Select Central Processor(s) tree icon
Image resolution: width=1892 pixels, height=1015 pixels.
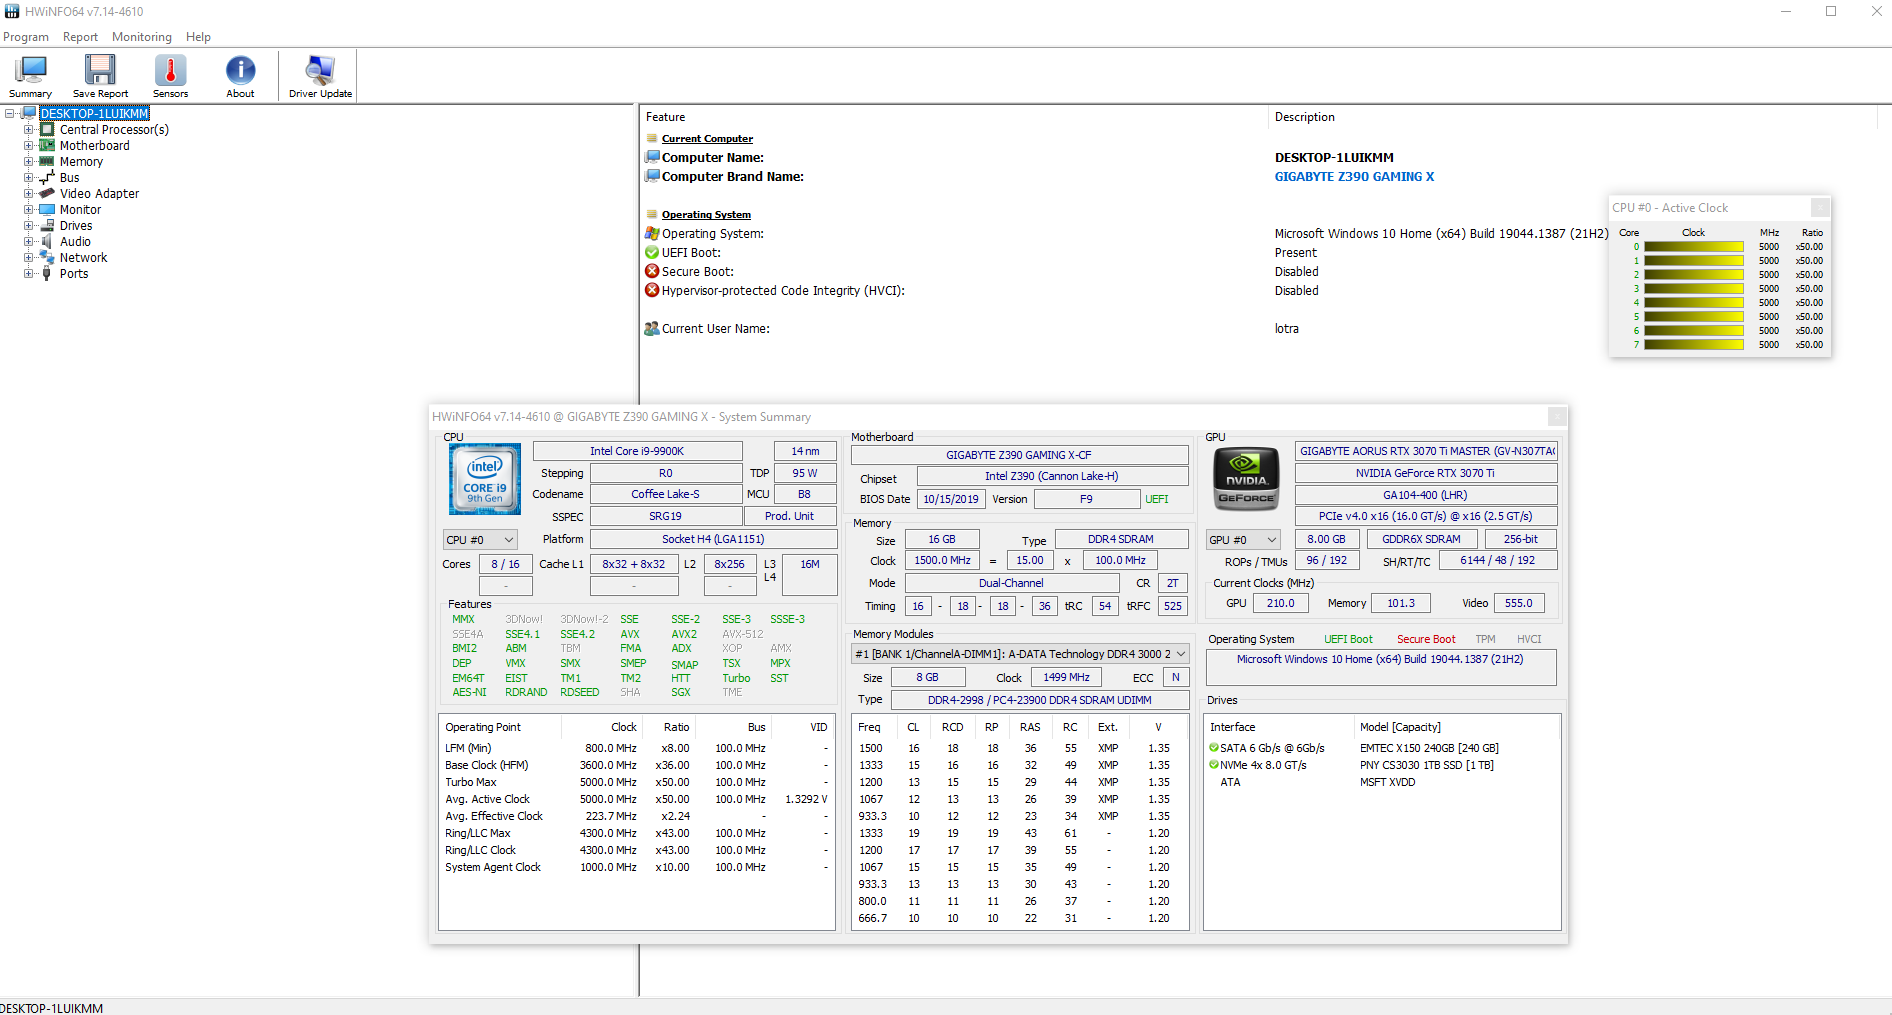click(x=47, y=130)
